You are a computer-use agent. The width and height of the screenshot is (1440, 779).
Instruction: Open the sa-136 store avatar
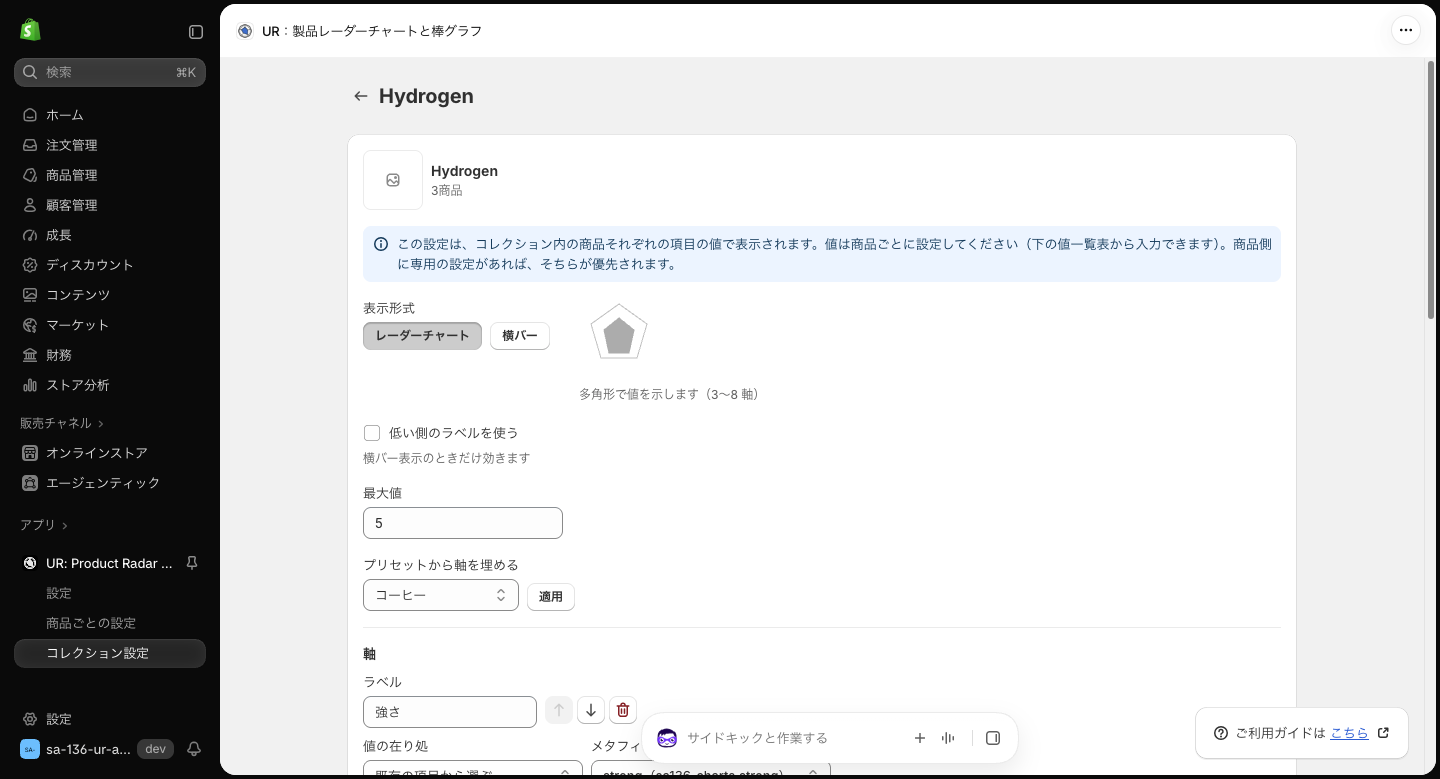30,749
